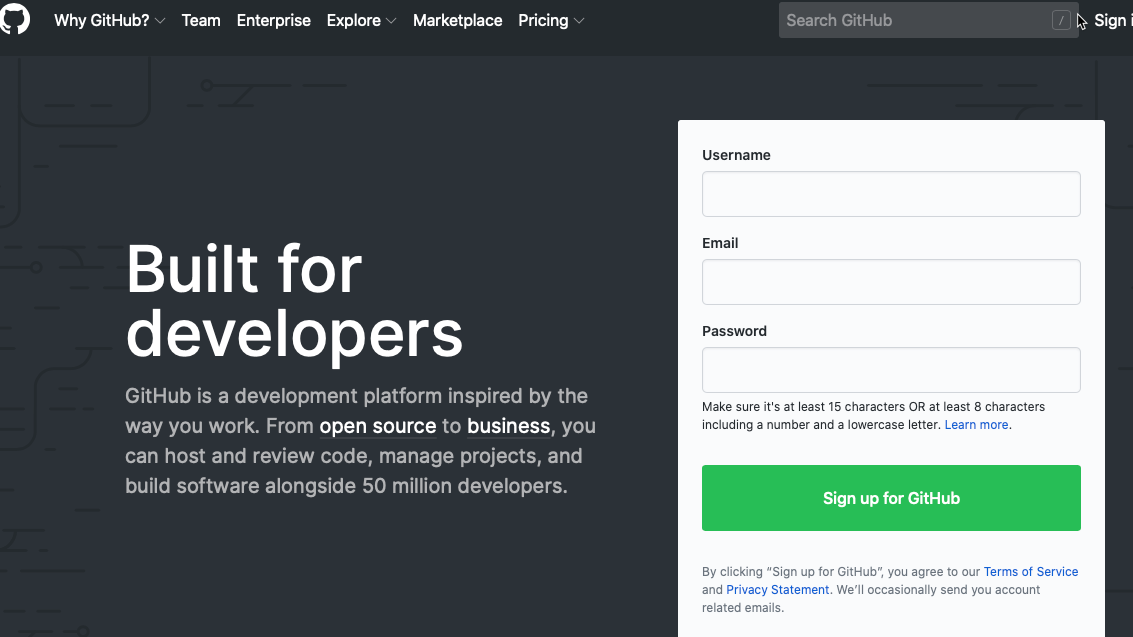Screen dimensions: 1133x637
Task: Open the Explore dropdown
Action: click(361, 20)
